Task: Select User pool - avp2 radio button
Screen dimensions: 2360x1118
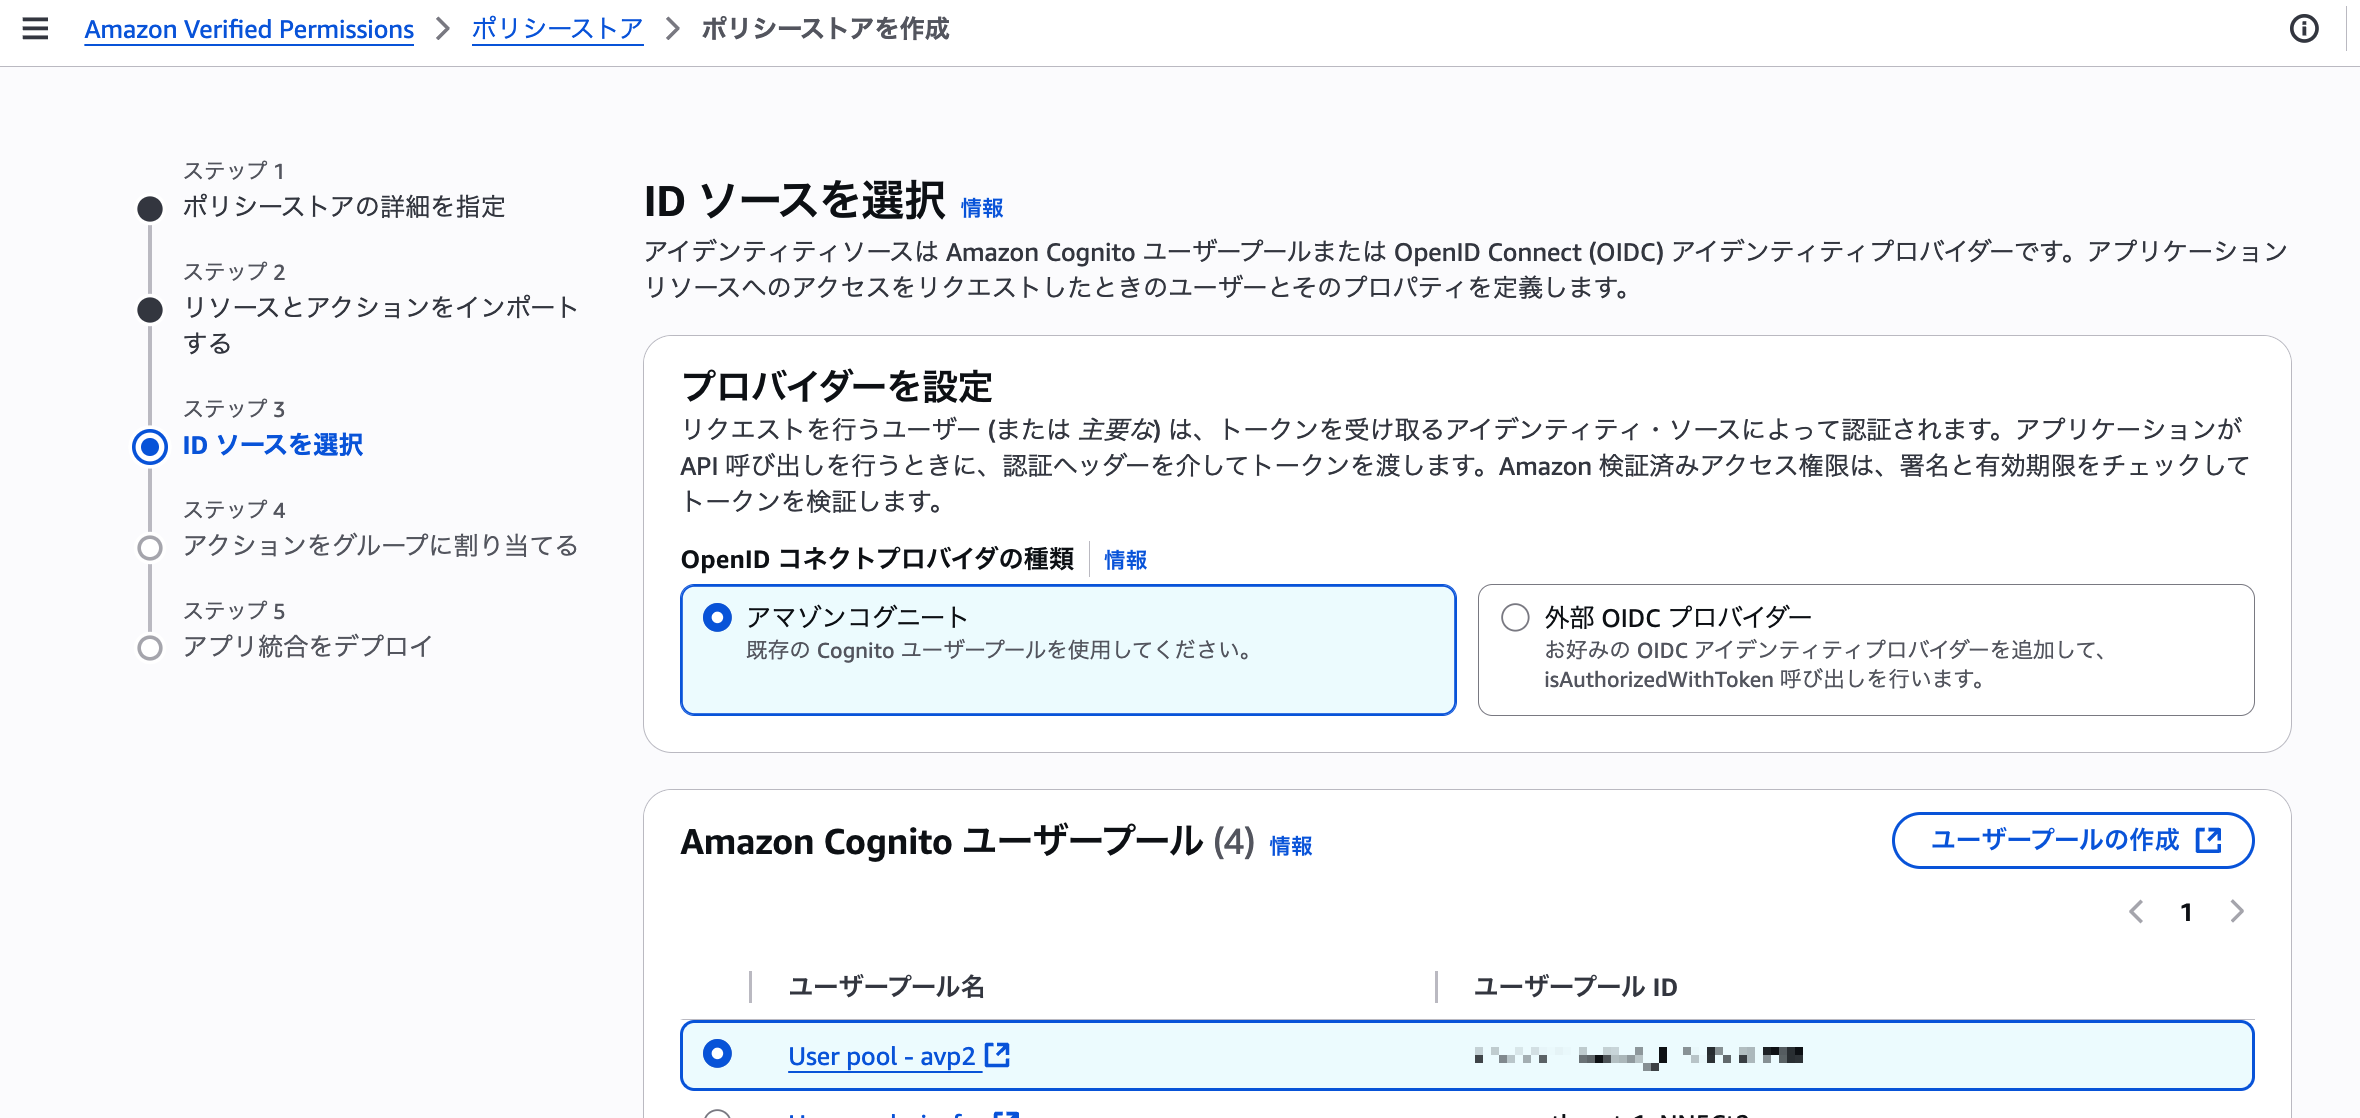Action: [x=717, y=1055]
